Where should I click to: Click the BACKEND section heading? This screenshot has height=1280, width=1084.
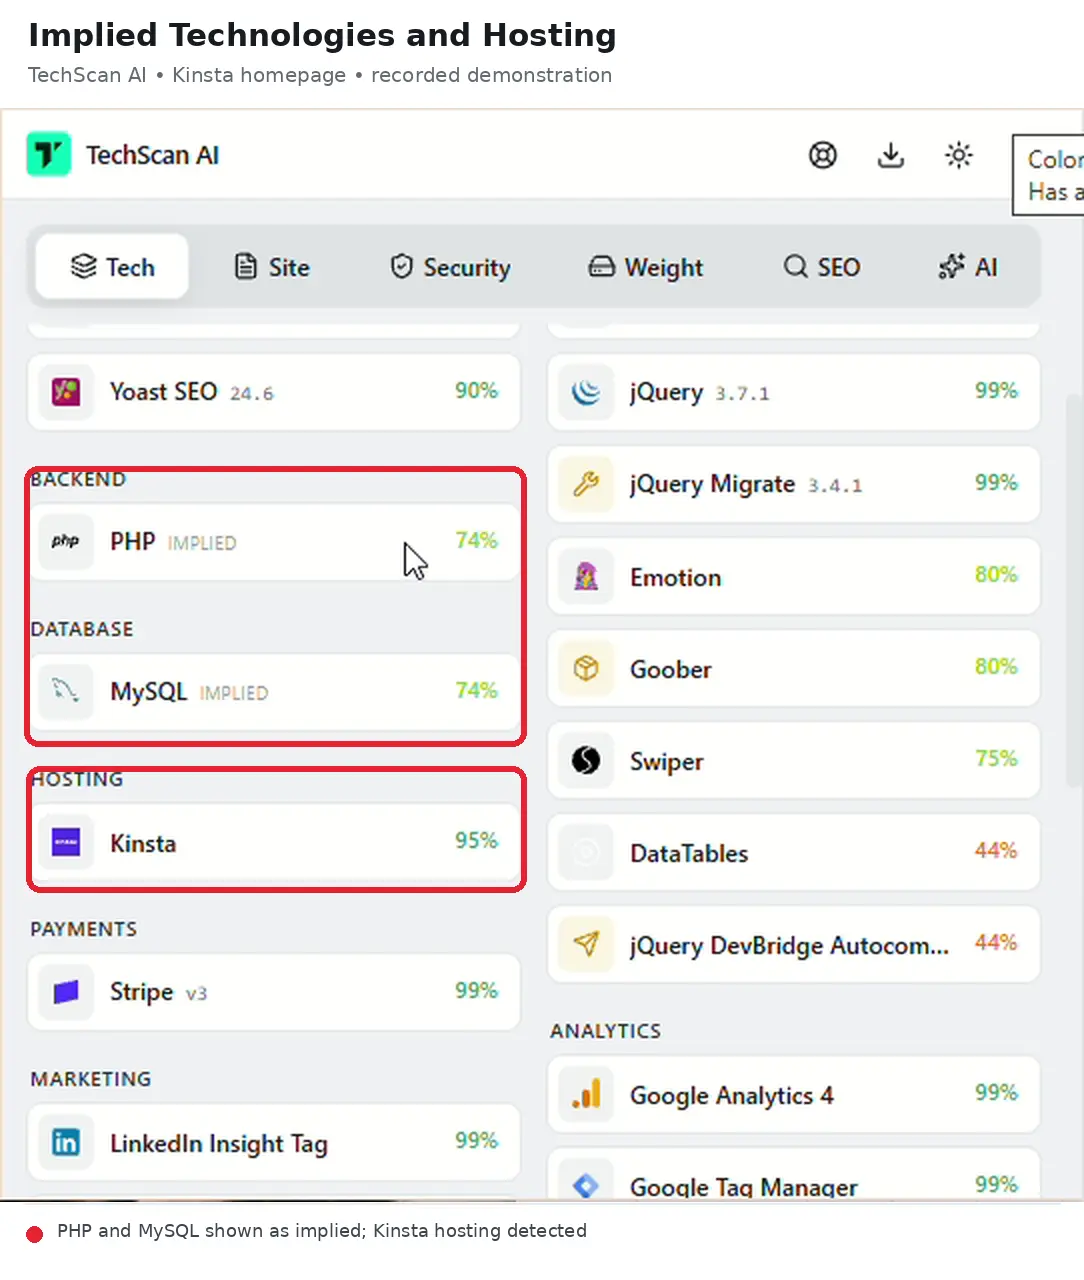78,479
